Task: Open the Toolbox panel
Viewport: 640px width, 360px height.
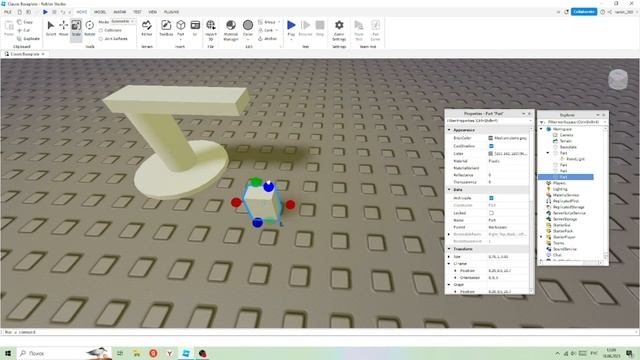Action: (166, 29)
